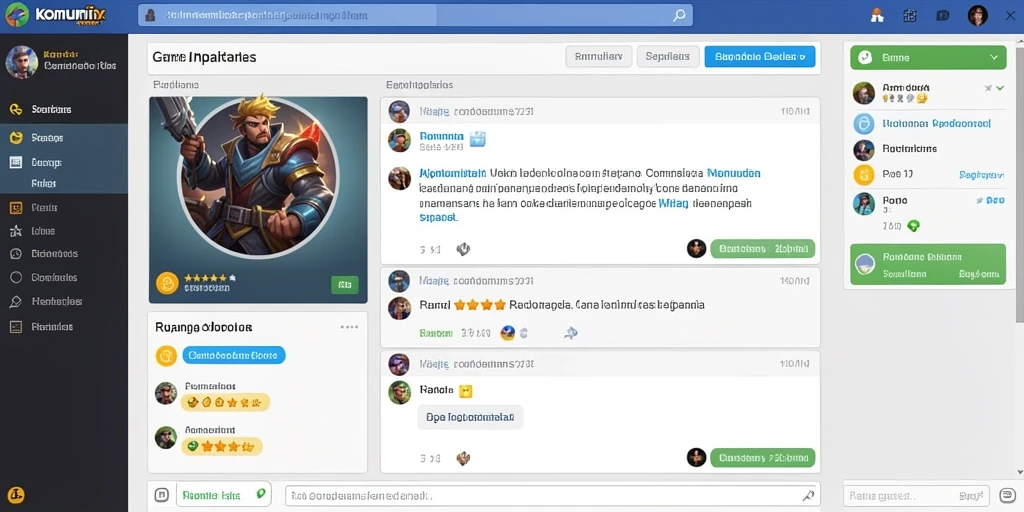Image resolution: width=1024 pixels, height=512 pixels.
Task: Adjust the 'Pcmaniaos' user's star rating pill
Action: pos(225,402)
